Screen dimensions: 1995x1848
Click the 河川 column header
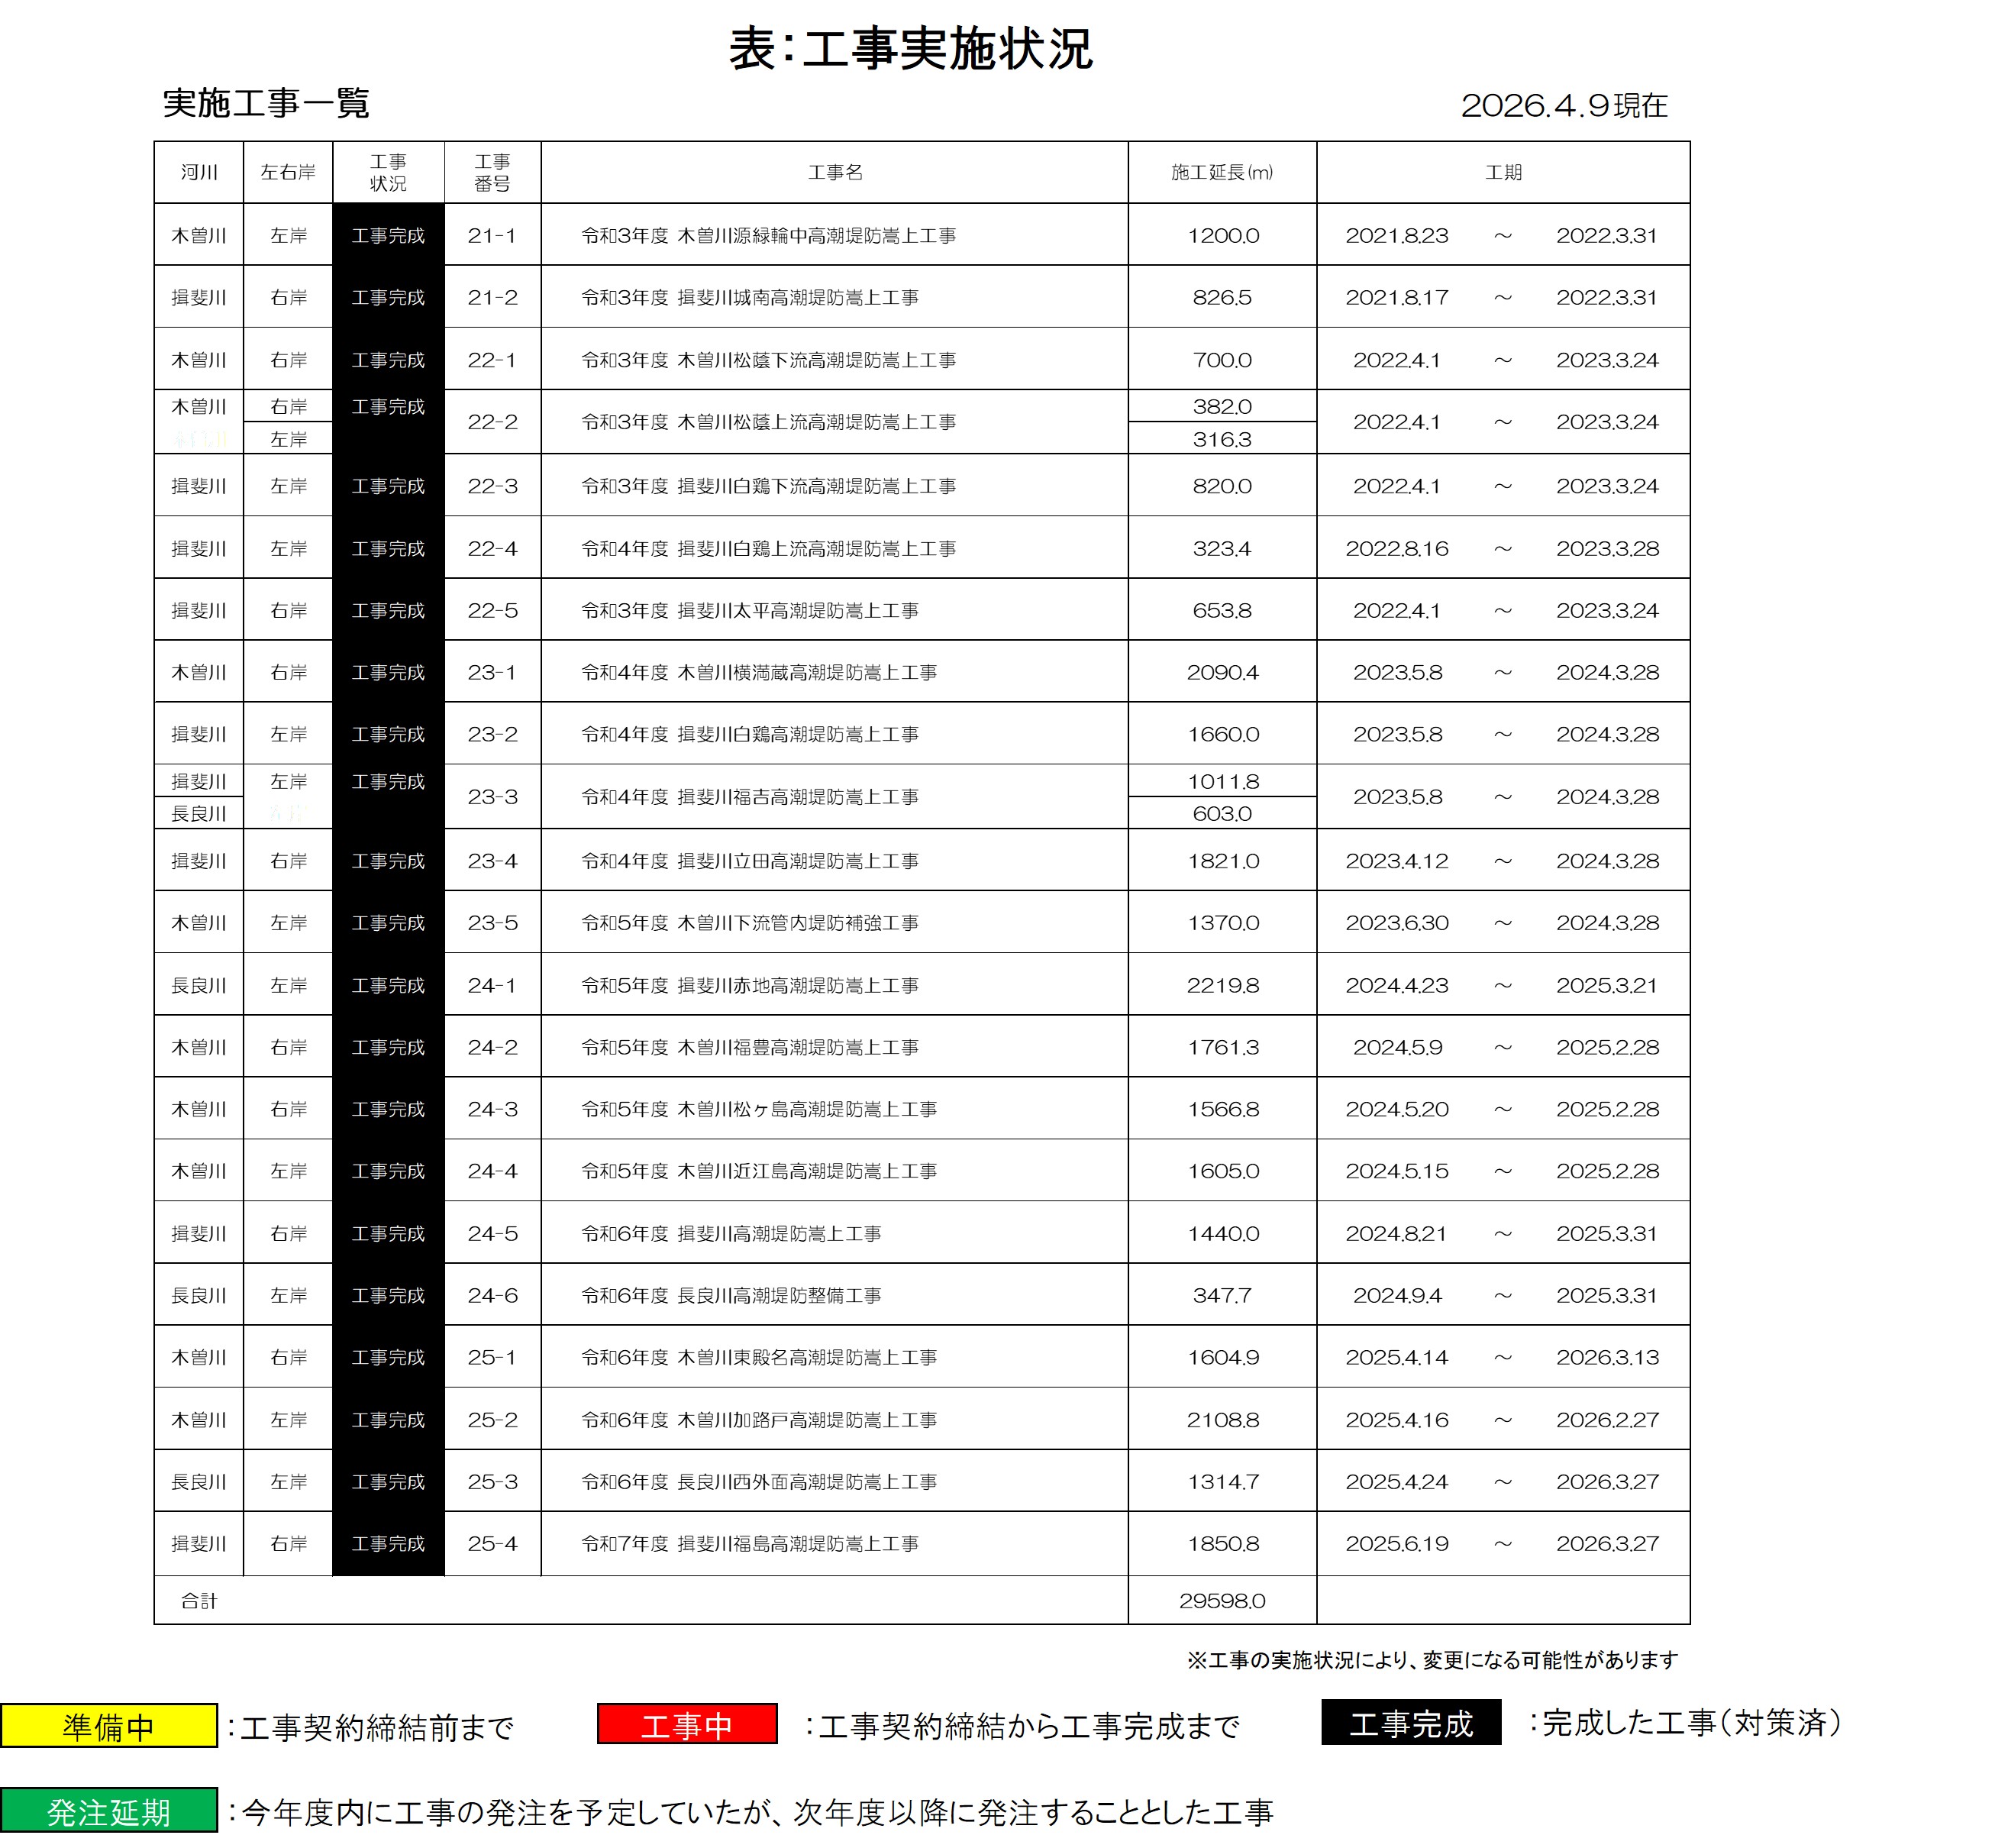click(x=198, y=172)
